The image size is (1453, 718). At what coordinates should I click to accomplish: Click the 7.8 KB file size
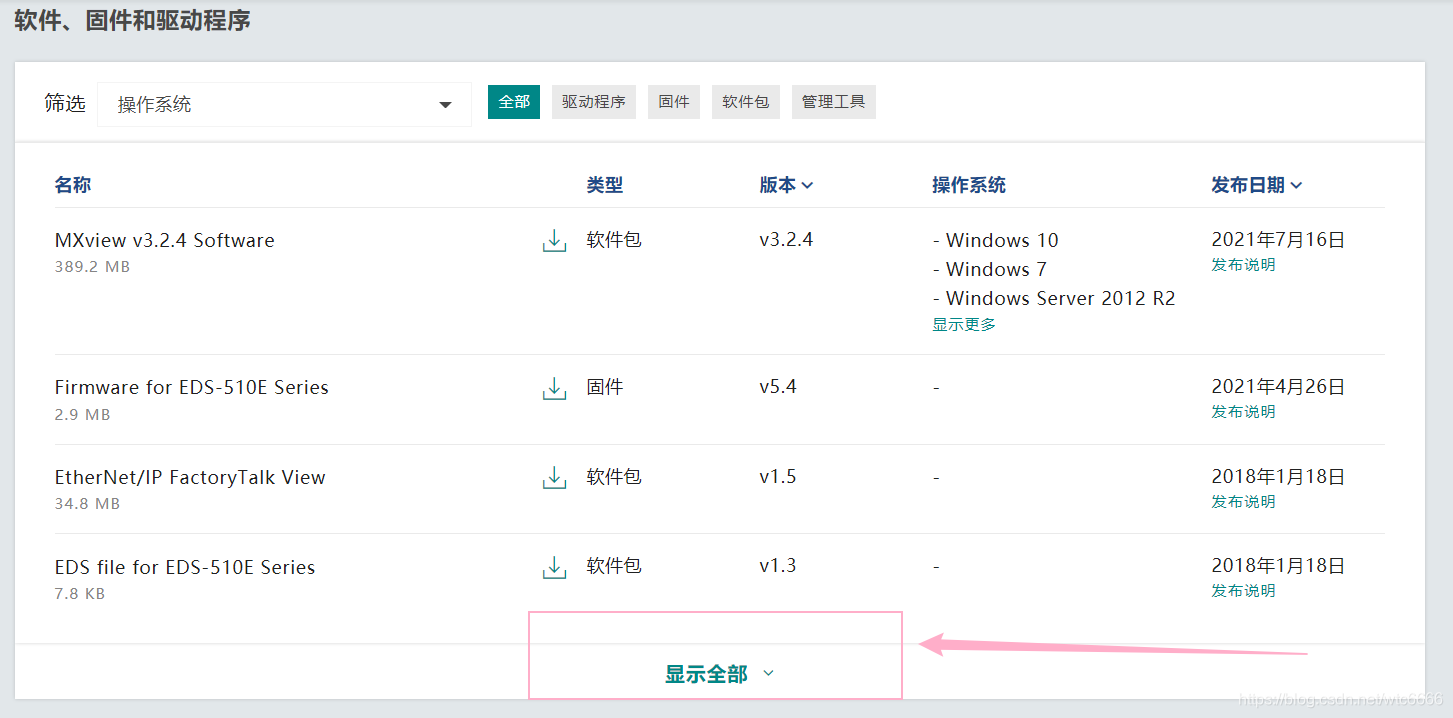(x=80, y=594)
